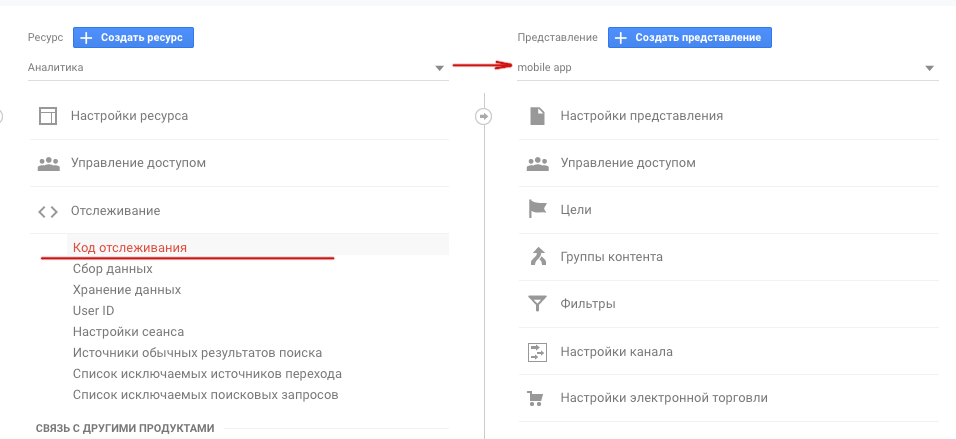This screenshot has height=439, width=956.
Task: Click the СВЯЗЬ С ДРУГИМИ ПРОДУКТАМИ heading
Action: (x=125, y=429)
